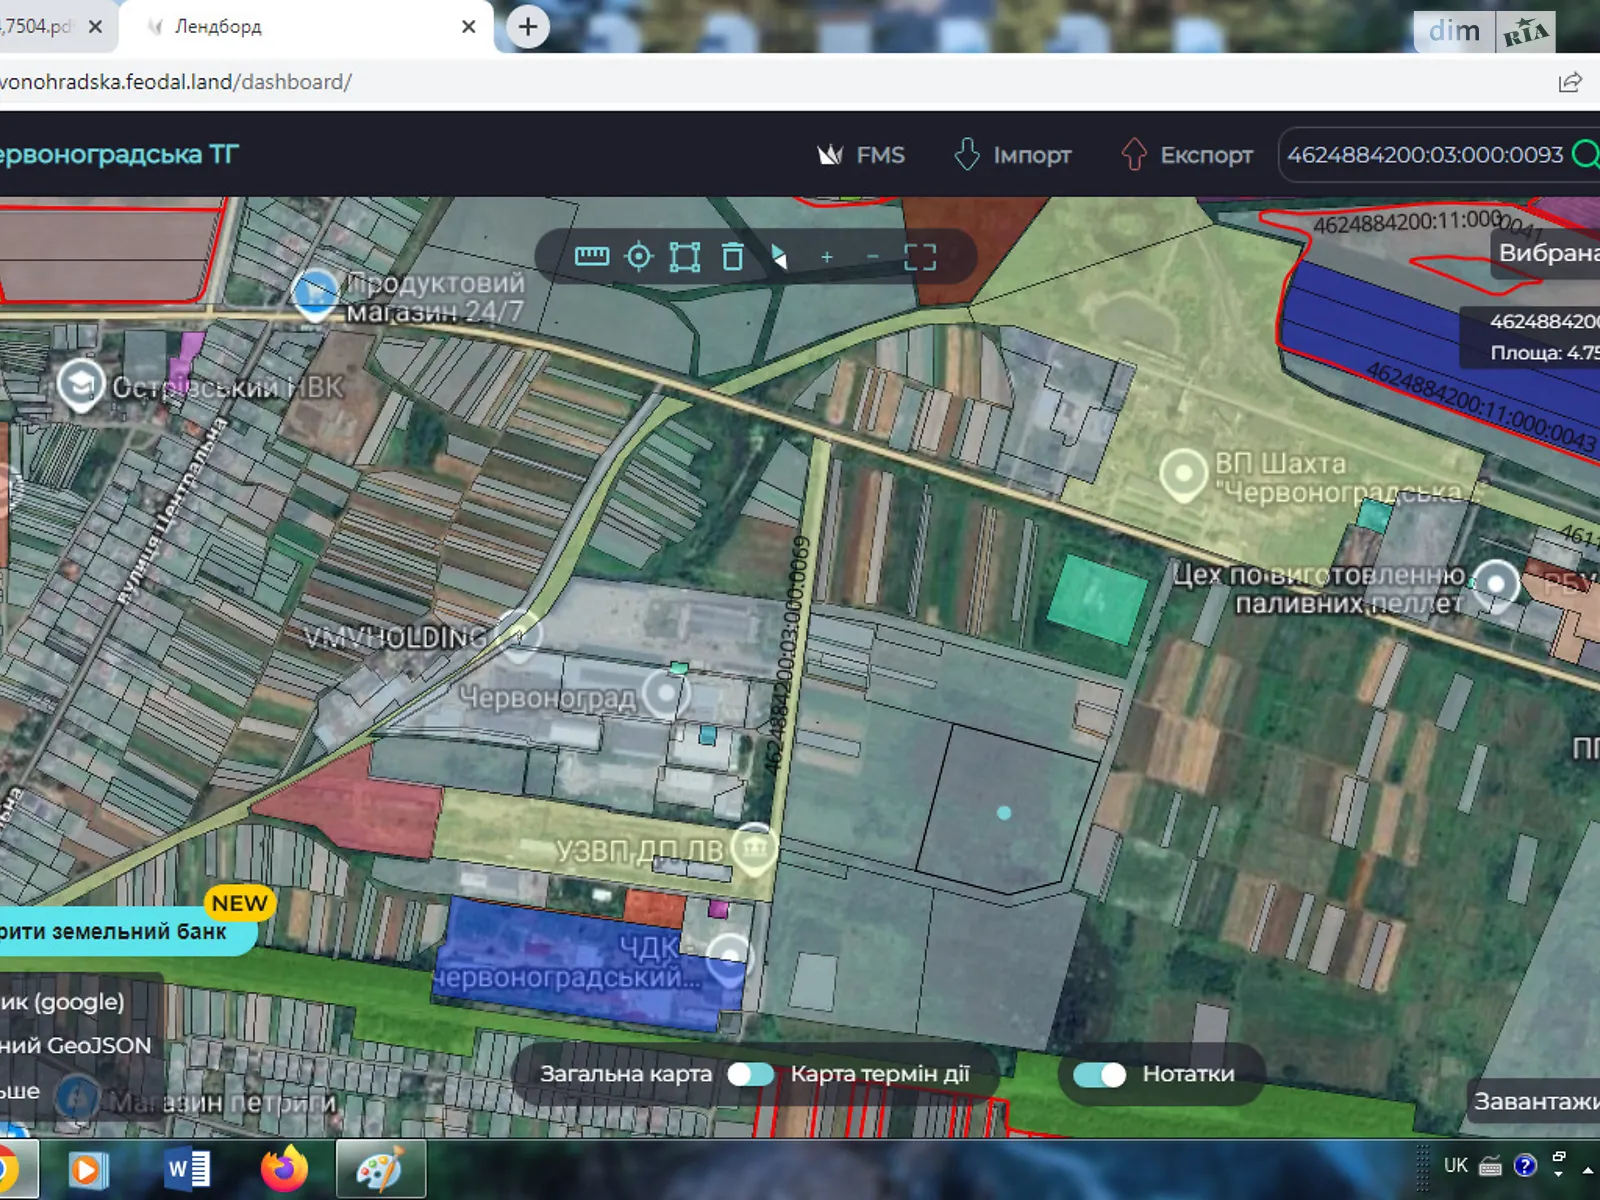Open a new browser tab

(x=528, y=27)
